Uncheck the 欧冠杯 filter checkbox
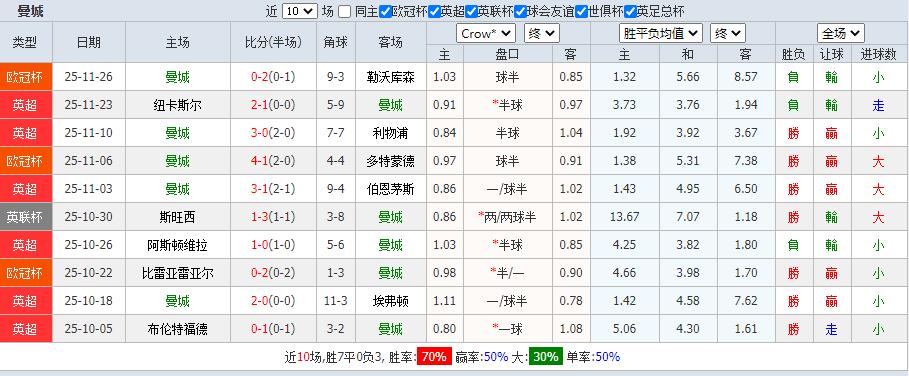This screenshot has width=909, height=376. click(385, 11)
